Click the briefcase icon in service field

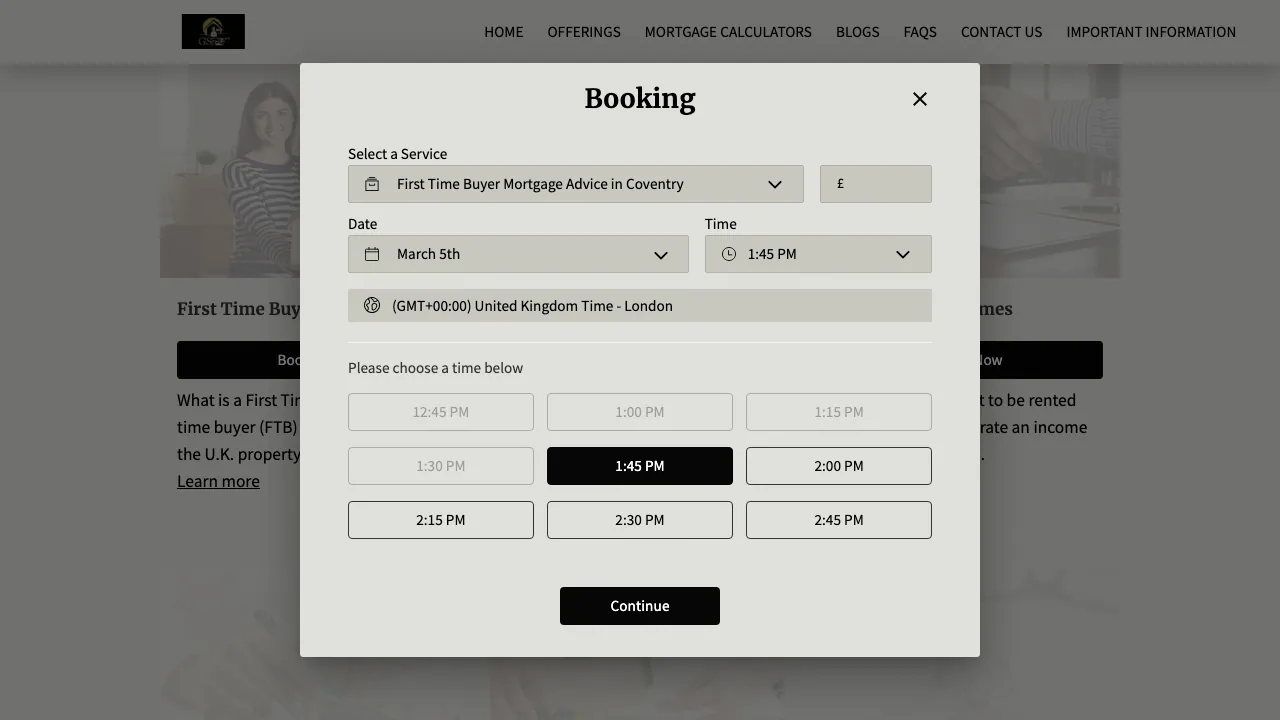pyautogui.click(x=372, y=184)
